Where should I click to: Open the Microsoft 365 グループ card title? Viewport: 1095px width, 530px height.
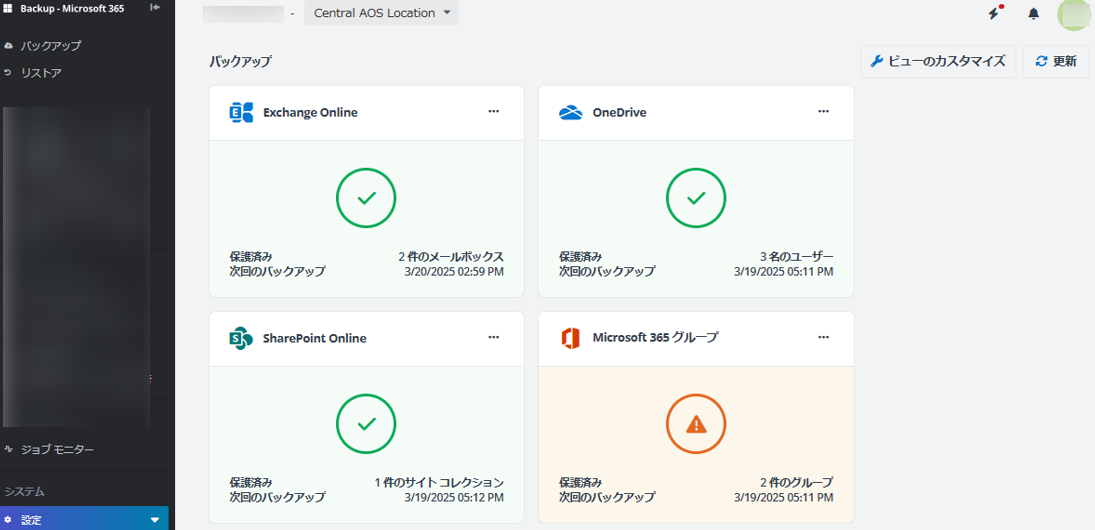click(x=655, y=338)
